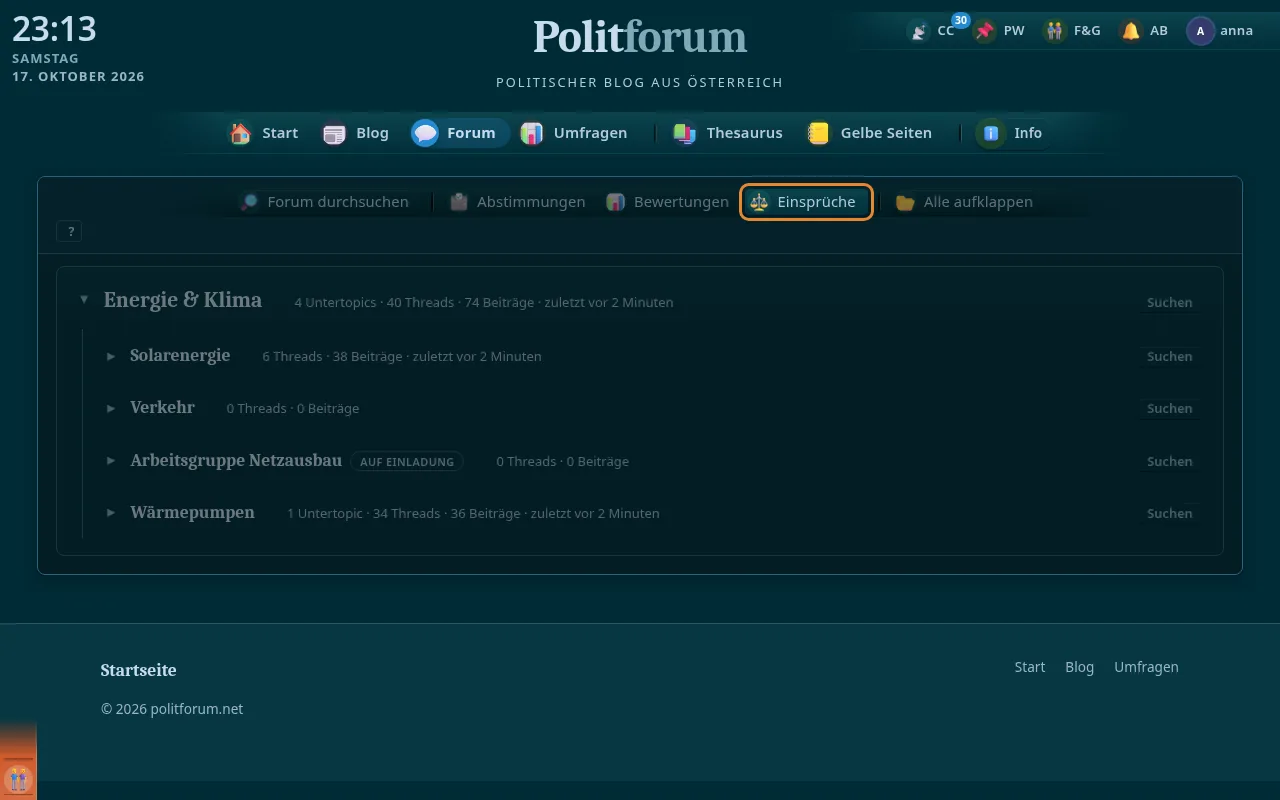
Task: Click the Forum speech bubble icon
Action: [x=426, y=133]
